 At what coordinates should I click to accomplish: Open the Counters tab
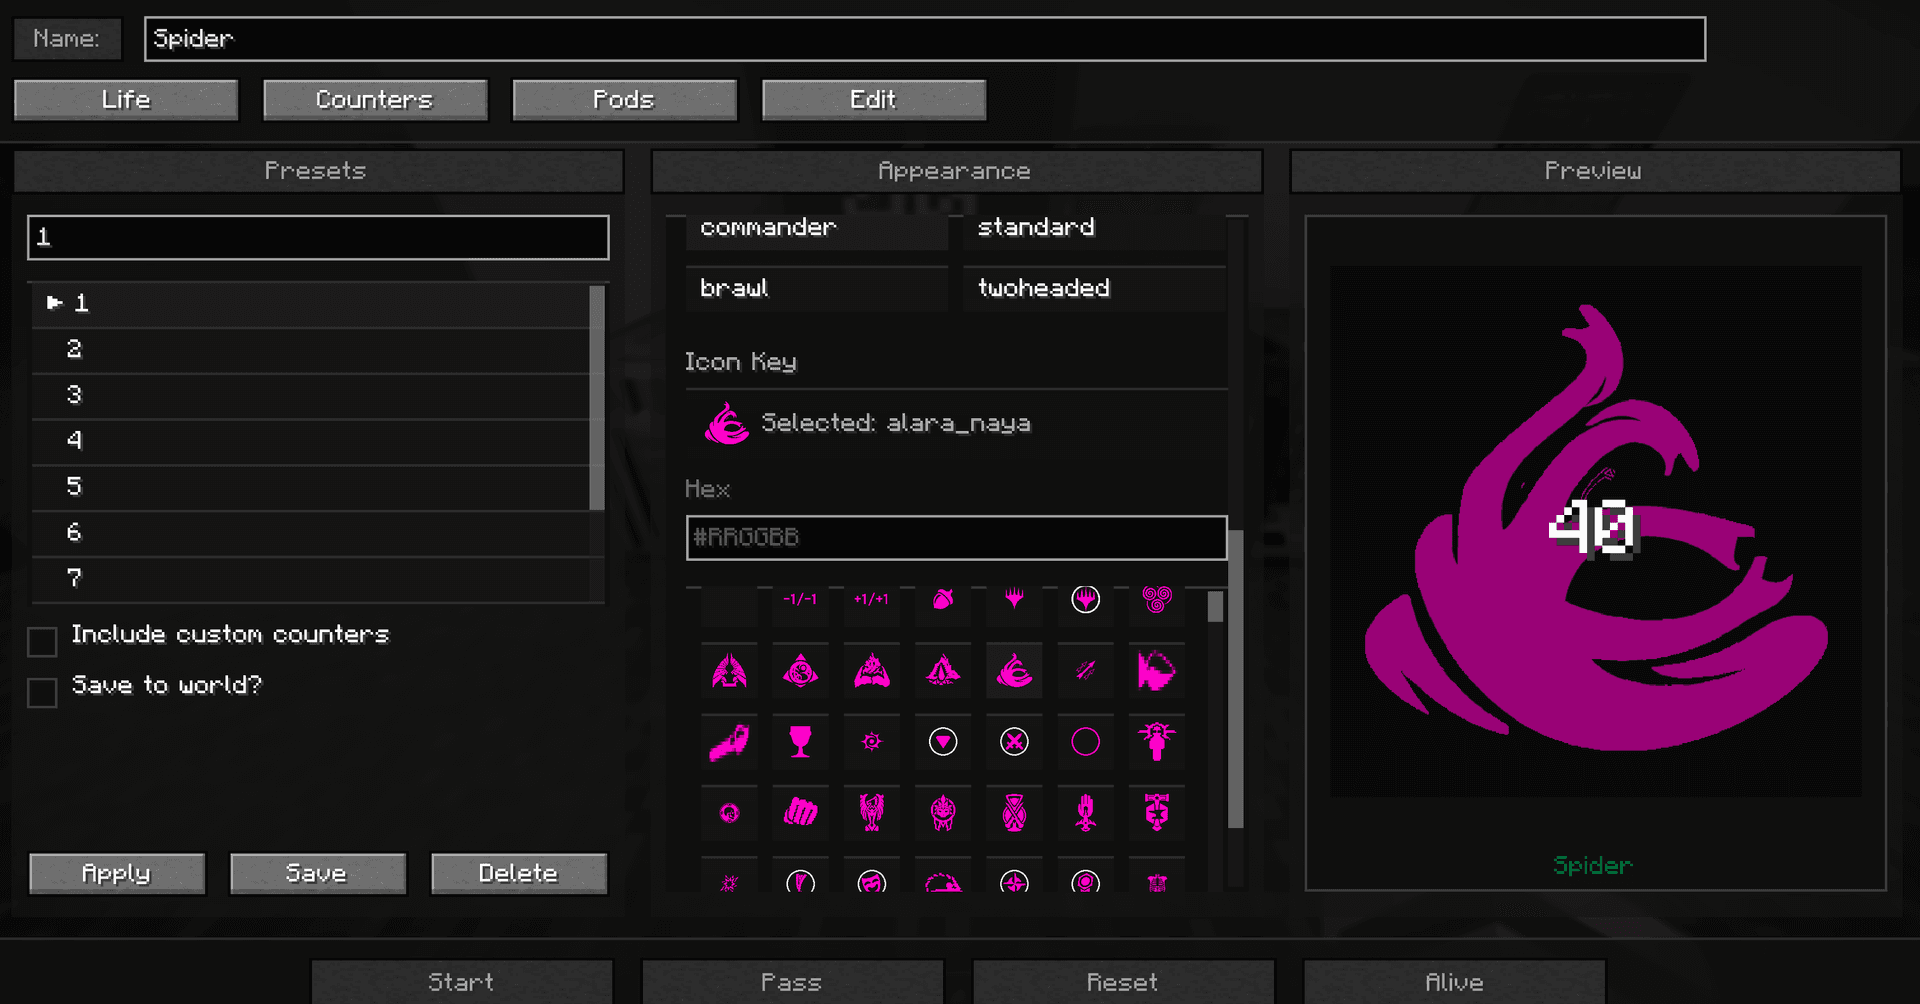[x=375, y=100]
